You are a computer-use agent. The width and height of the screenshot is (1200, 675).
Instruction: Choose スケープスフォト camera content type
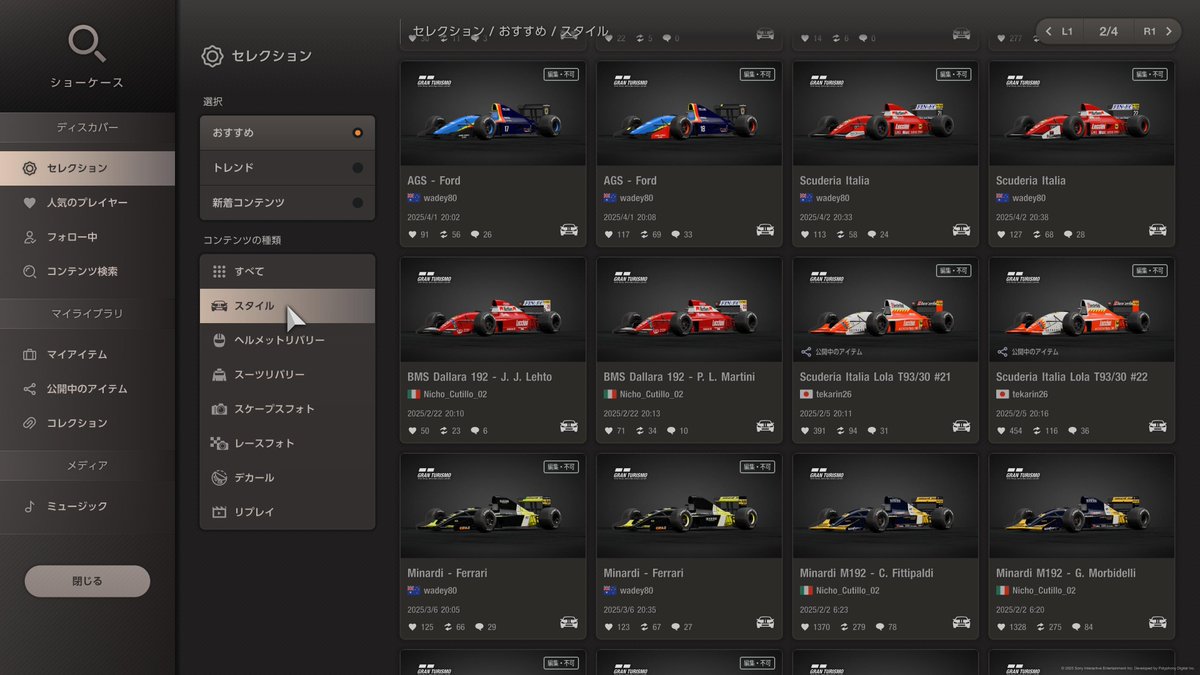tap(287, 409)
